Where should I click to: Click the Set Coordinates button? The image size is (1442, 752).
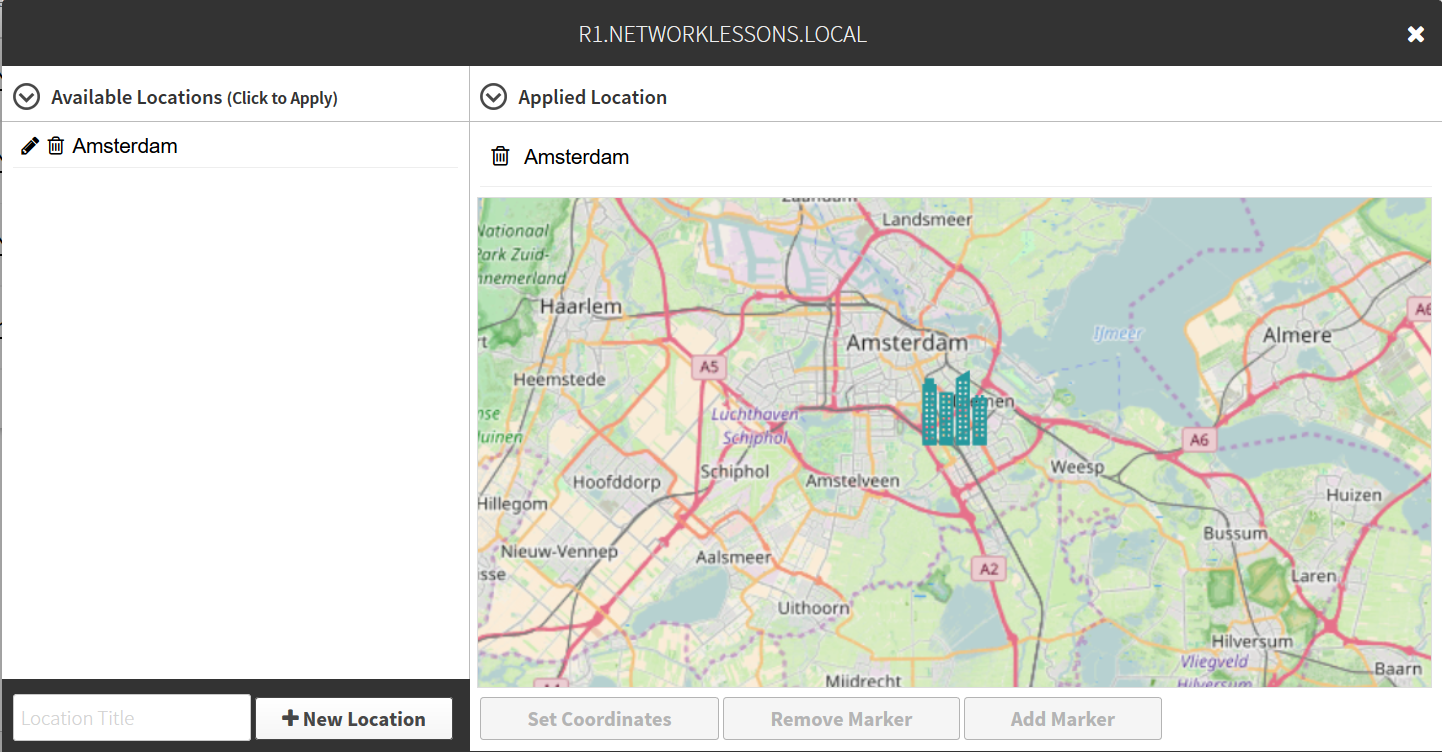pos(599,719)
